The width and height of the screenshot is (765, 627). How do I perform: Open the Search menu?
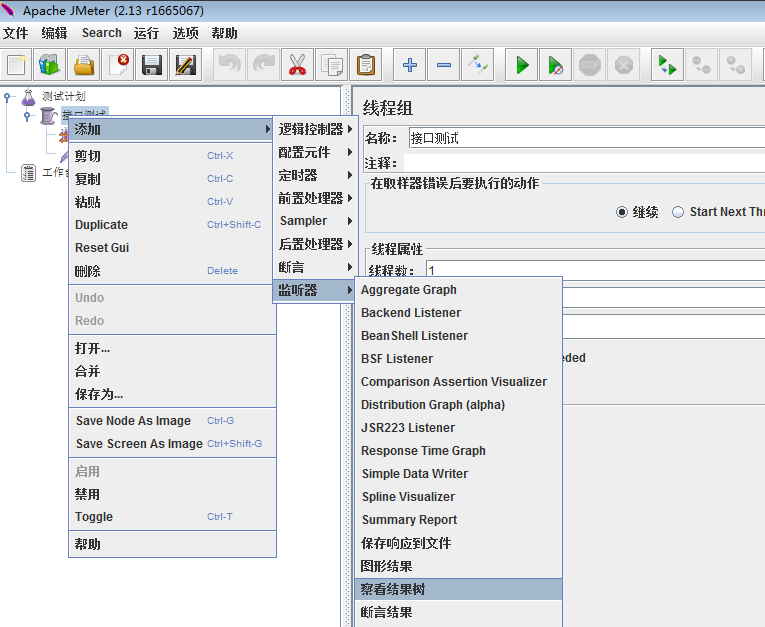point(101,33)
